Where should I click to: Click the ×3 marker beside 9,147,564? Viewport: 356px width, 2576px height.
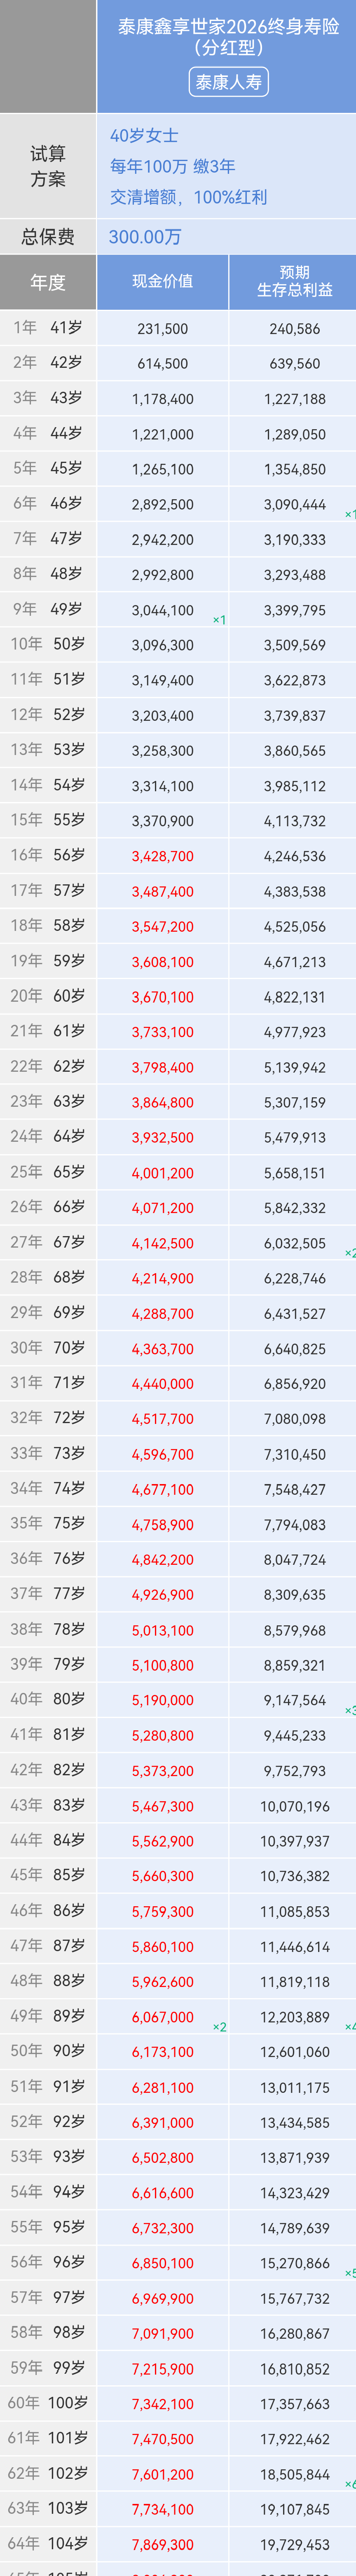pos(350,1710)
